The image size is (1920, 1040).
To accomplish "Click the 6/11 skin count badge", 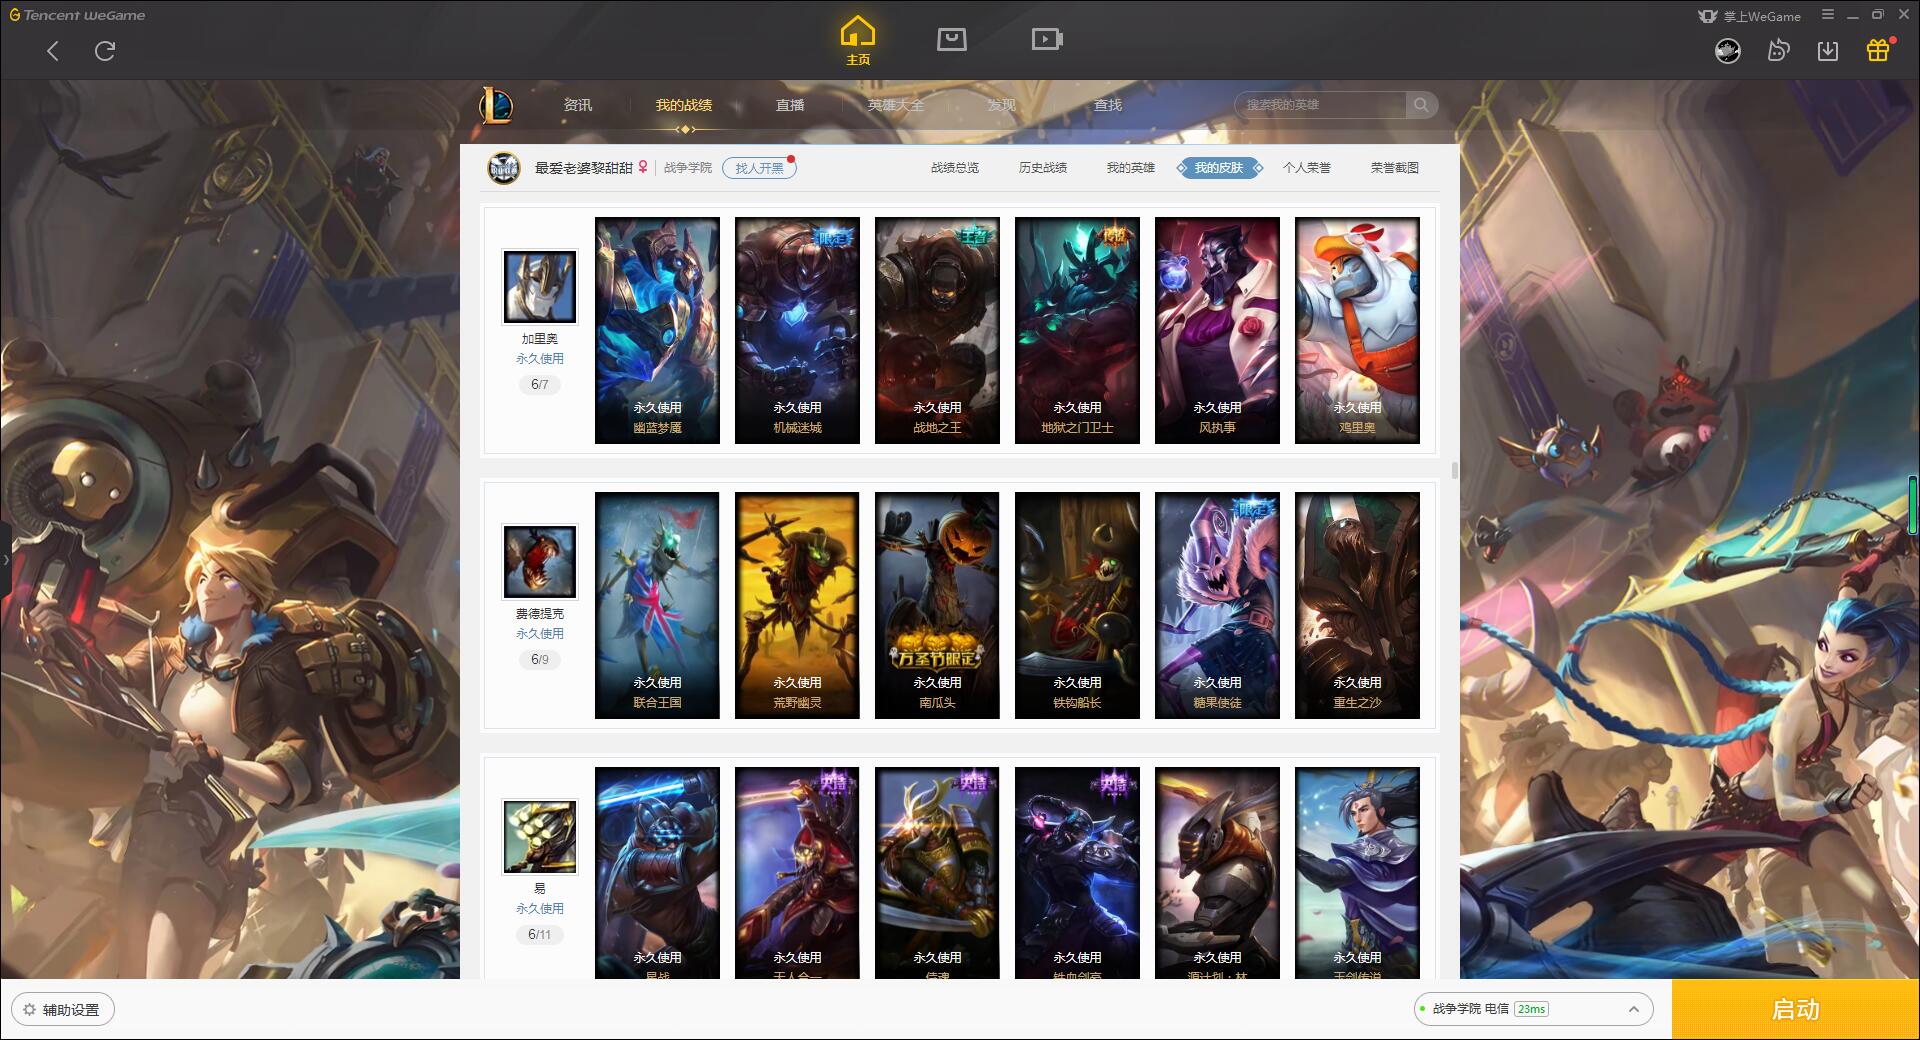I will 540,935.
